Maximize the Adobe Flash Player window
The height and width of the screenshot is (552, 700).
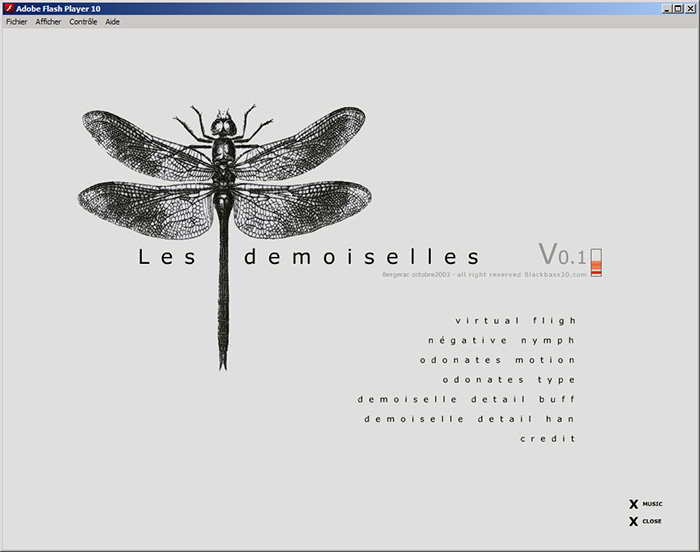[x=678, y=8]
